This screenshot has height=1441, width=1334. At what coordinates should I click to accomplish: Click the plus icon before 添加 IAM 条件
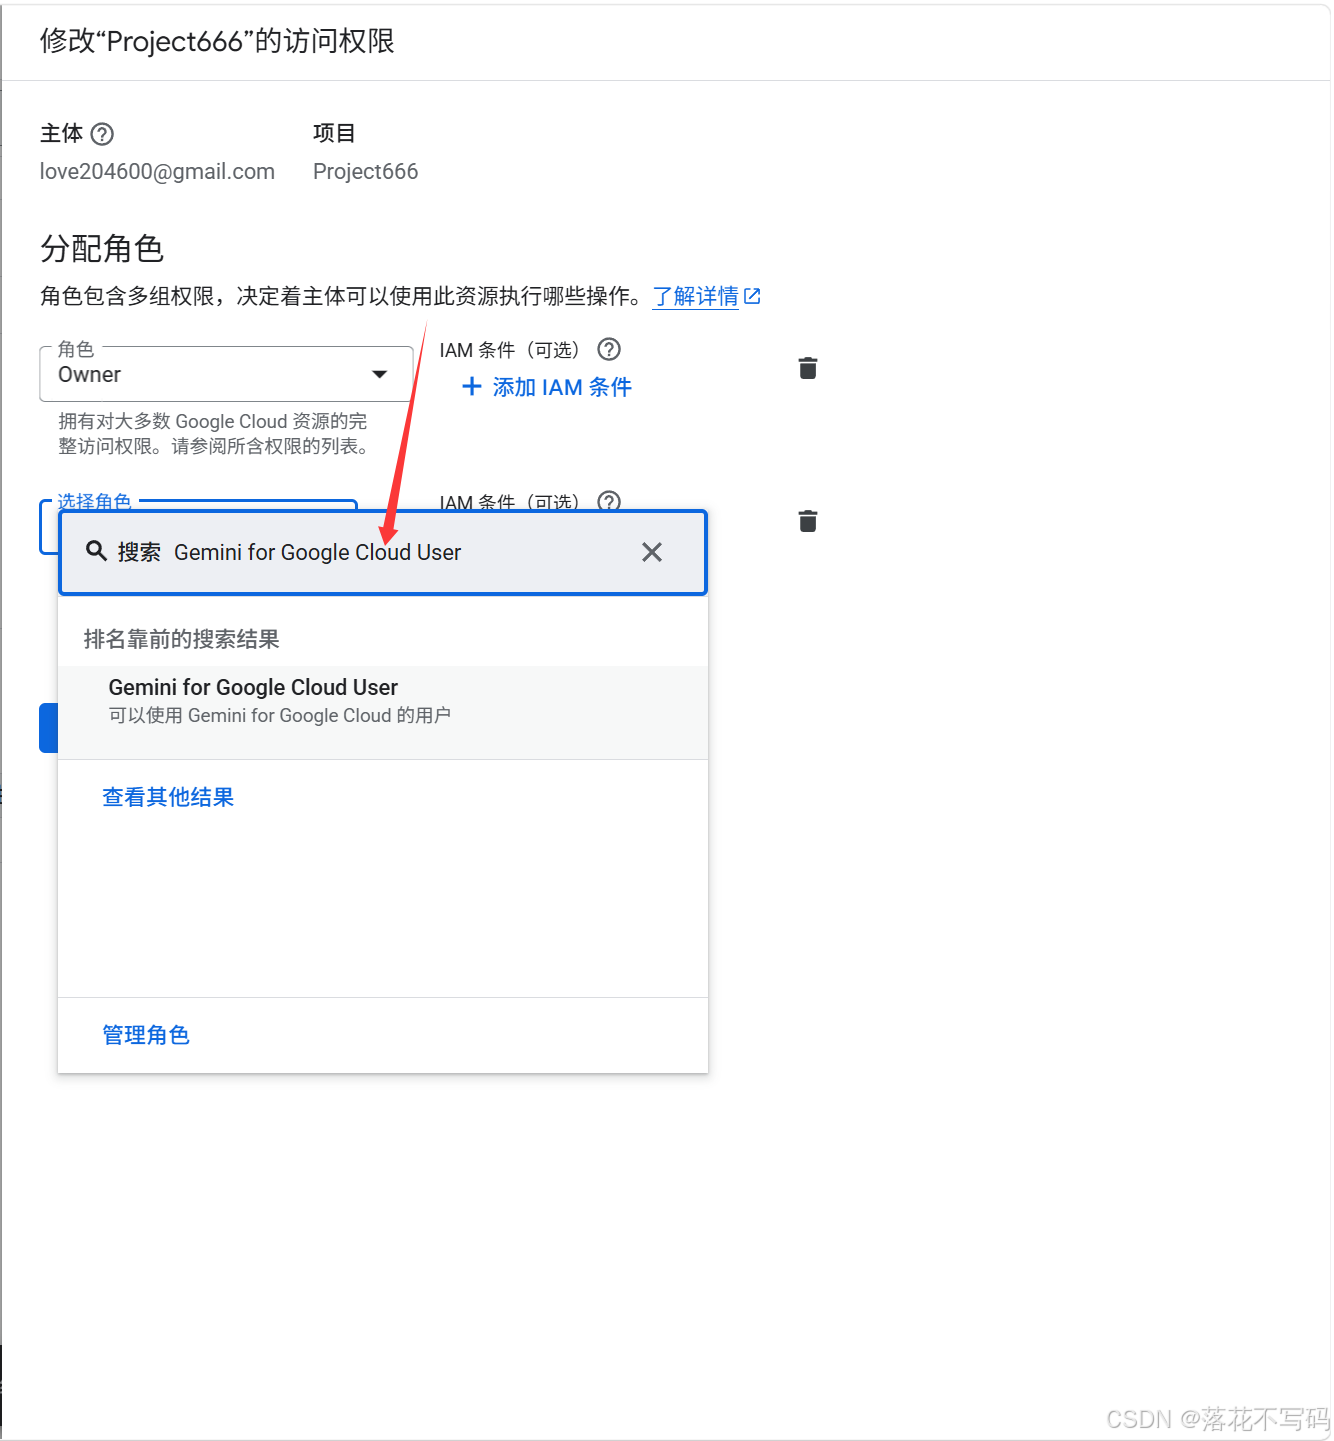pos(472,386)
